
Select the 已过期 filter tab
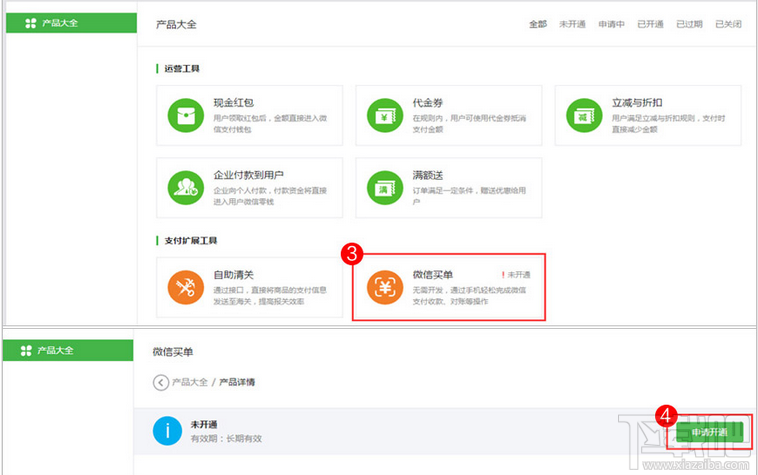(689, 24)
